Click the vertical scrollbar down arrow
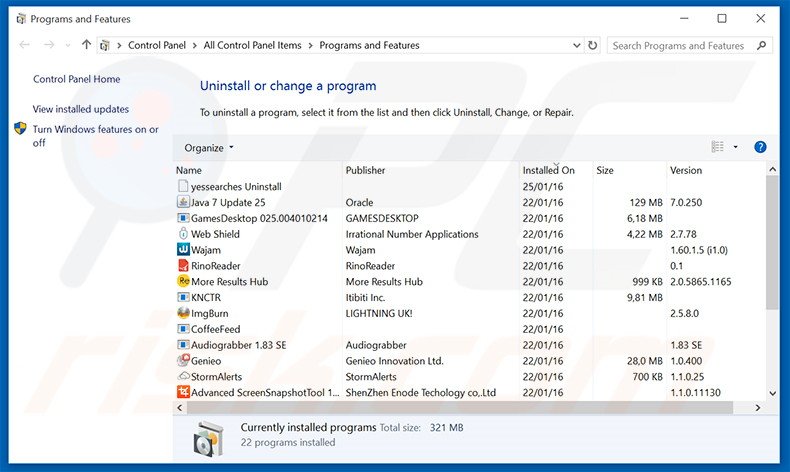 pyautogui.click(x=772, y=393)
